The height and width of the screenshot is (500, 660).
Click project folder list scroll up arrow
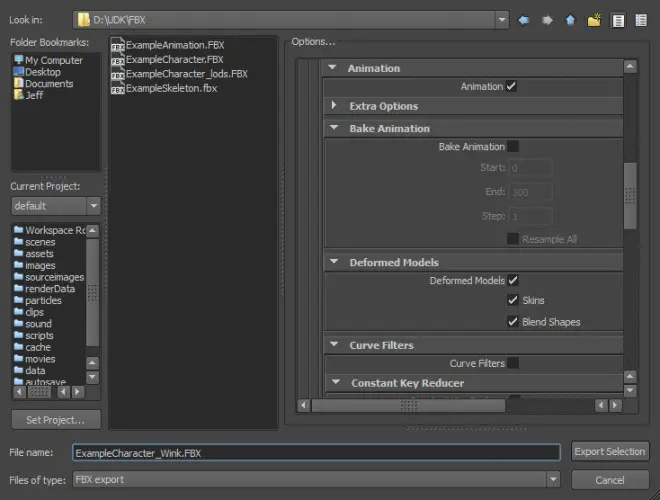point(92,231)
